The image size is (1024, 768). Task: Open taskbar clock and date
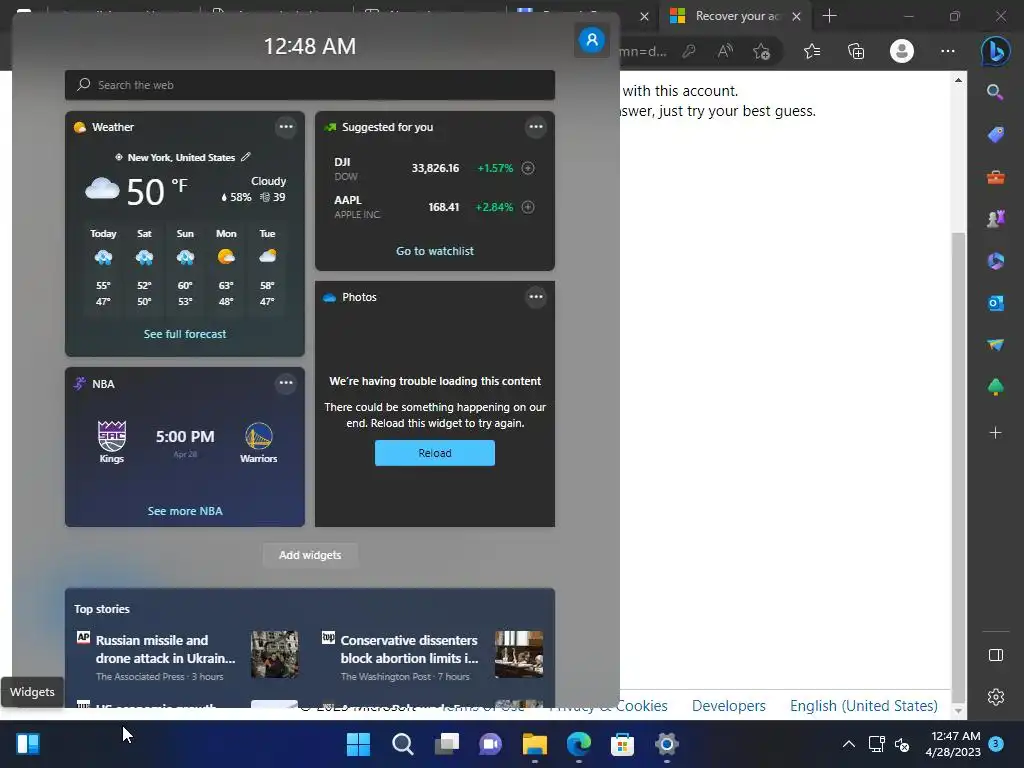click(x=955, y=744)
